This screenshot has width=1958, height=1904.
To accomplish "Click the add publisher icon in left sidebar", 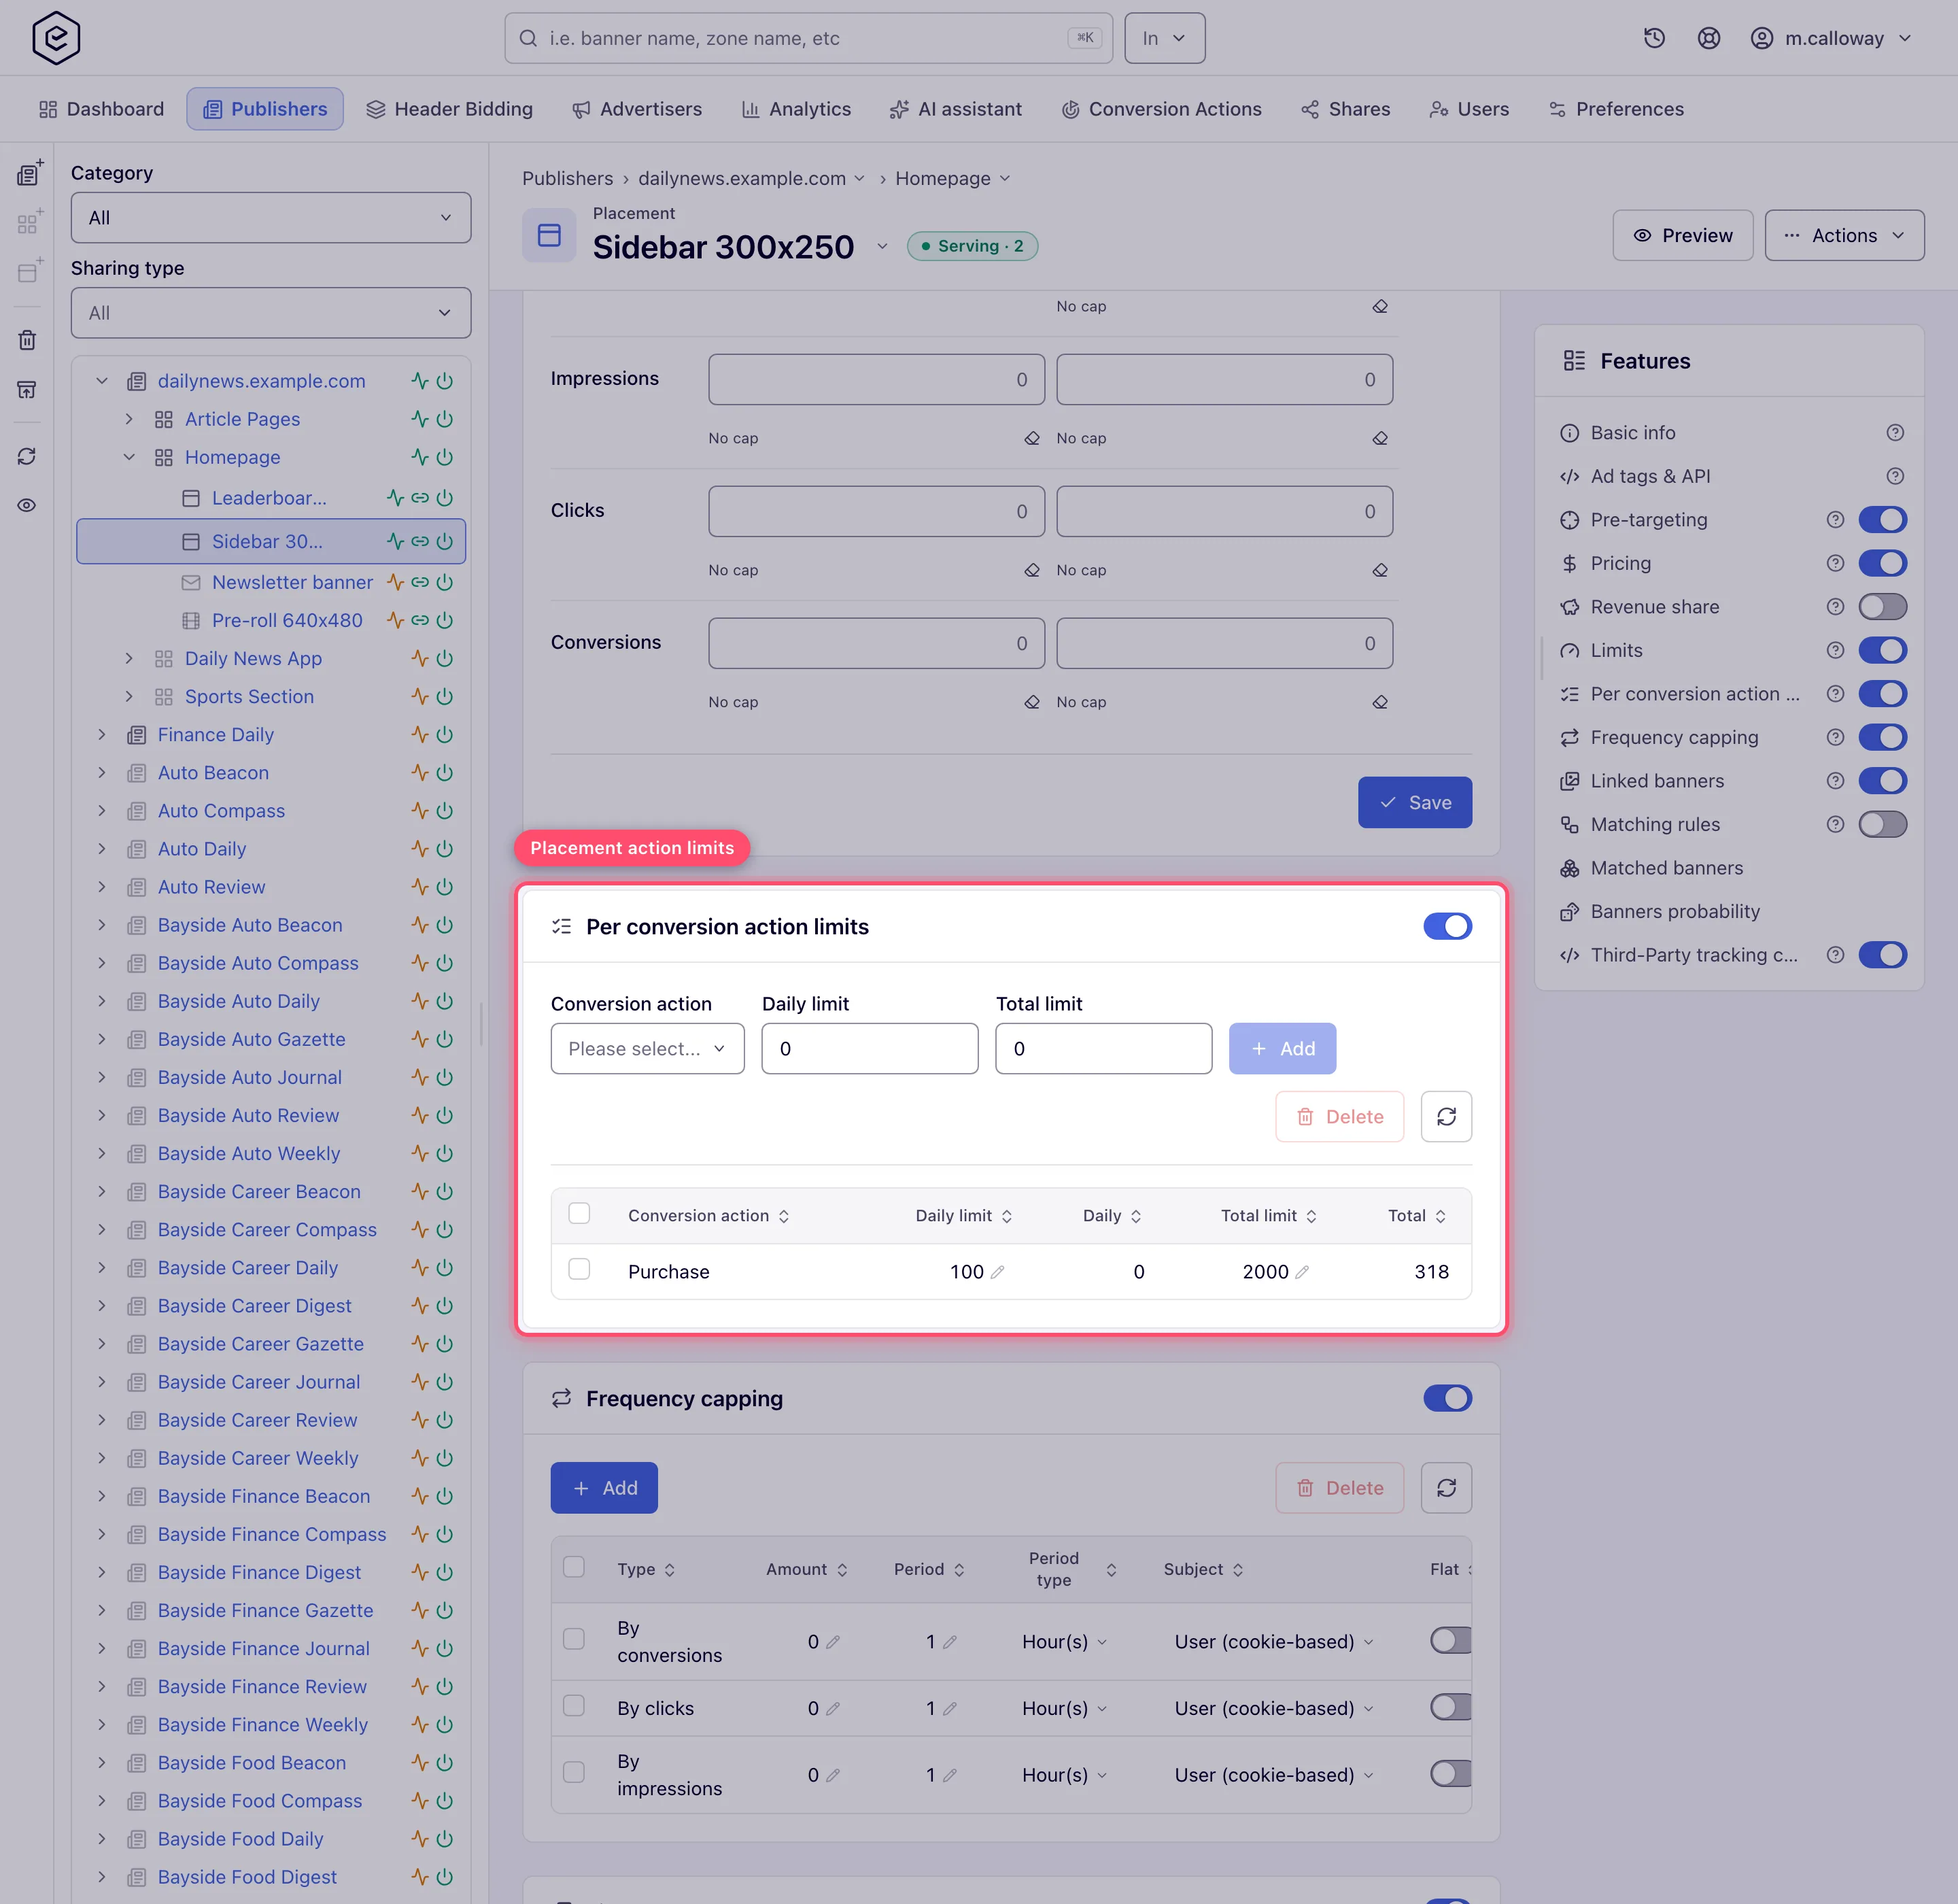I will (29, 173).
